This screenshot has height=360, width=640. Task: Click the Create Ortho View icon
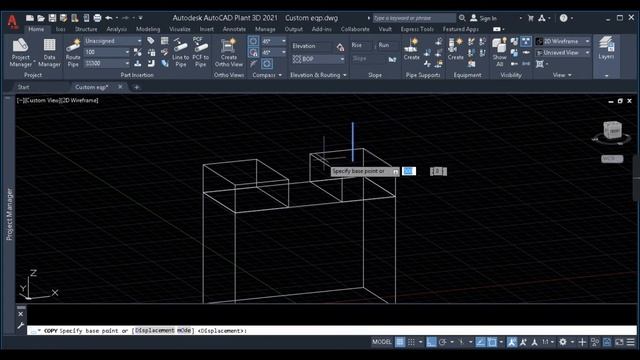point(229,52)
